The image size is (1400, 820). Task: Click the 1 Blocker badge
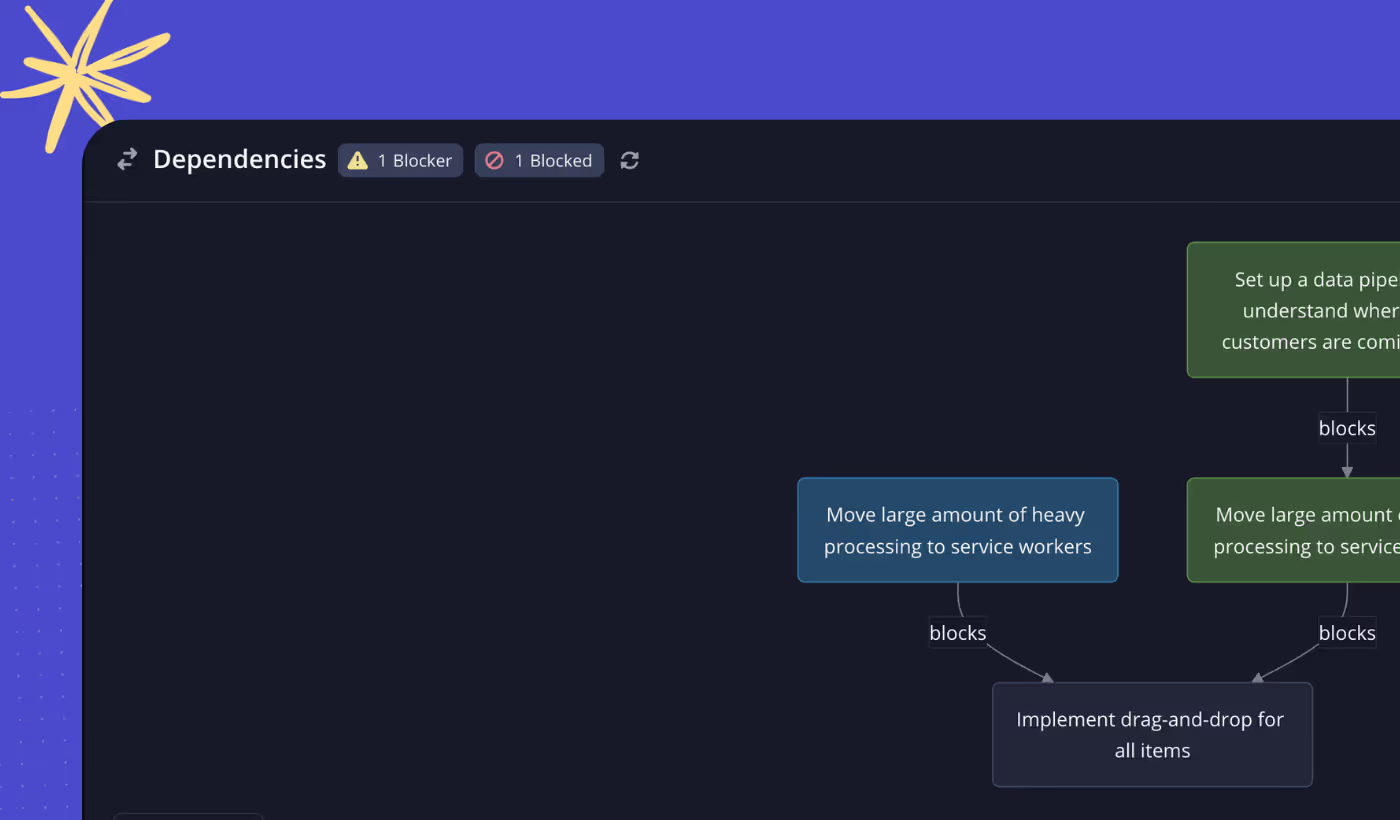tap(400, 160)
